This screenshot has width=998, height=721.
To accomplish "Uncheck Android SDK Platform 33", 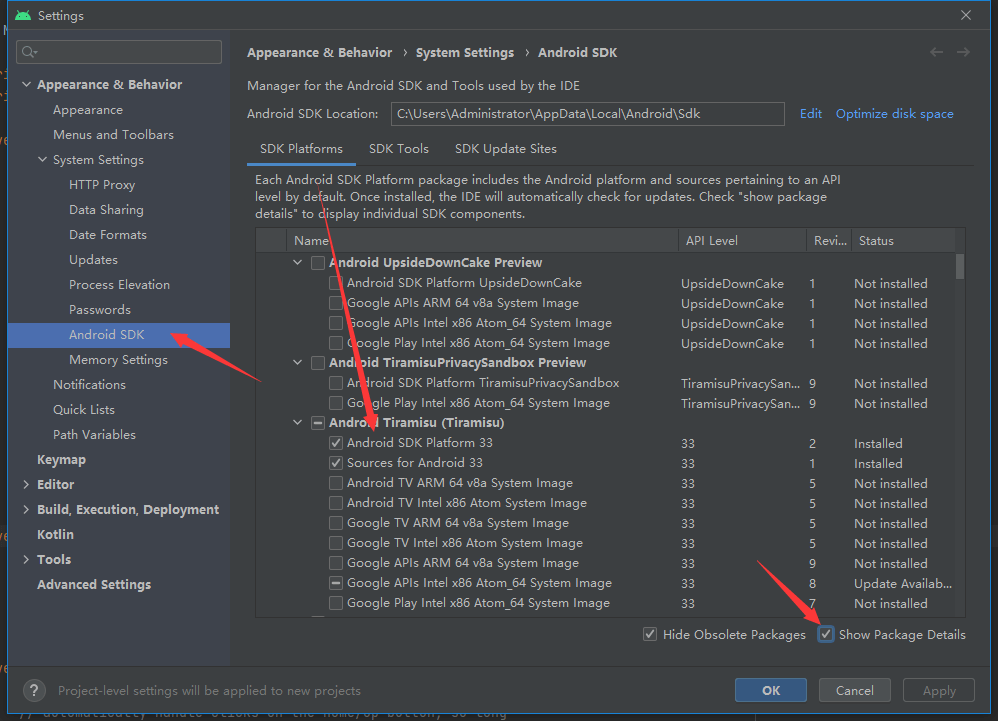I will (336, 443).
